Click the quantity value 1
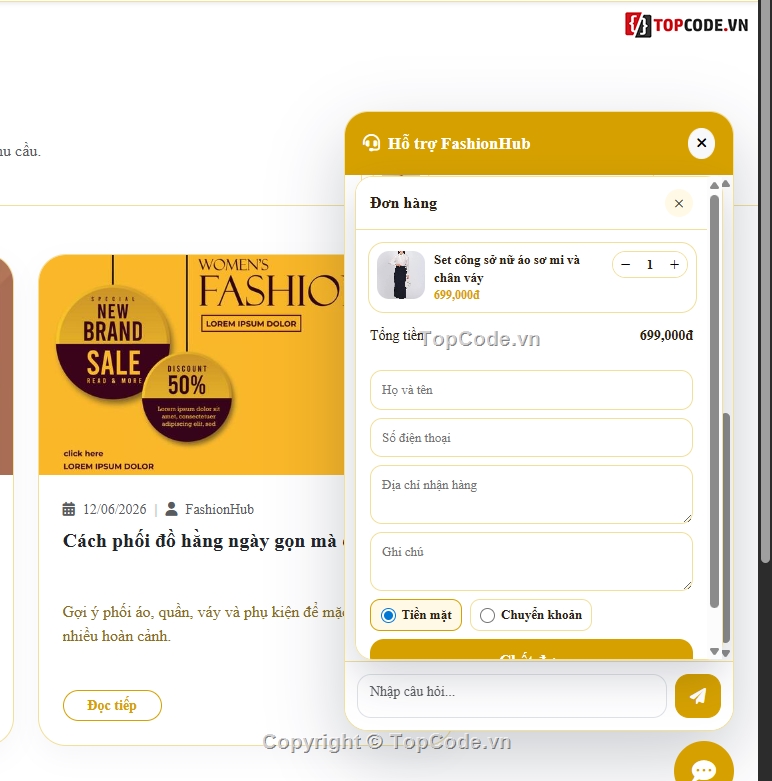 coord(649,264)
